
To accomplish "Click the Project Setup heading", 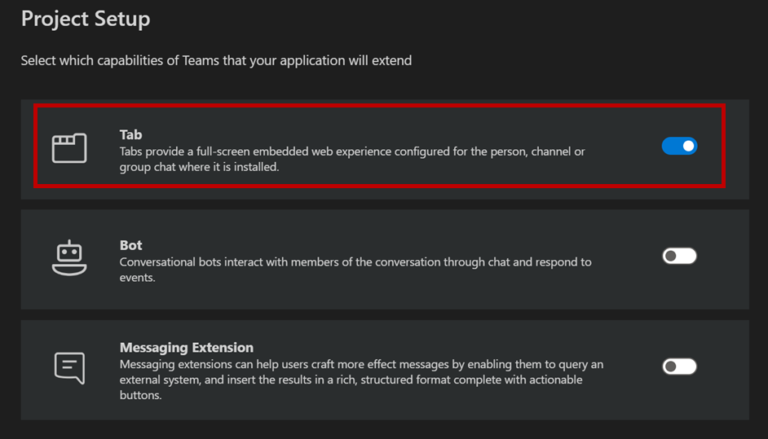I will (86, 19).
